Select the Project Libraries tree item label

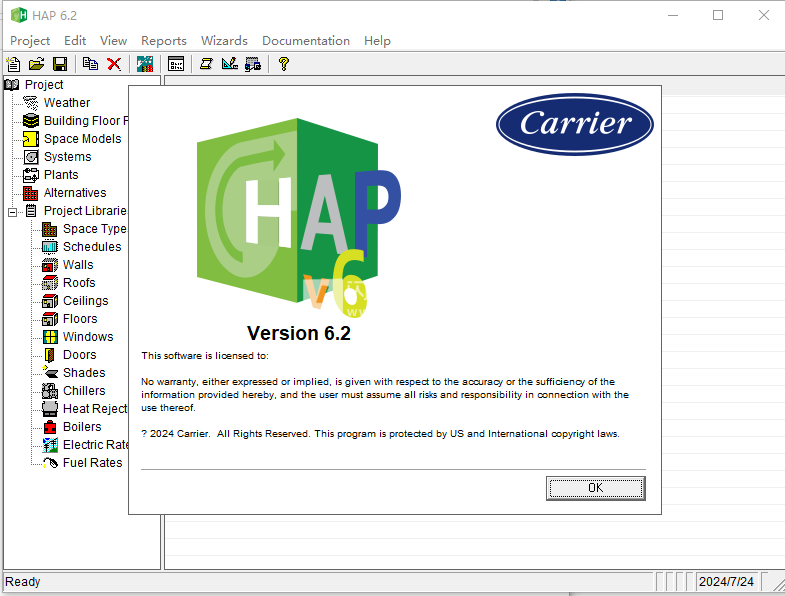[x=86, y=211]
